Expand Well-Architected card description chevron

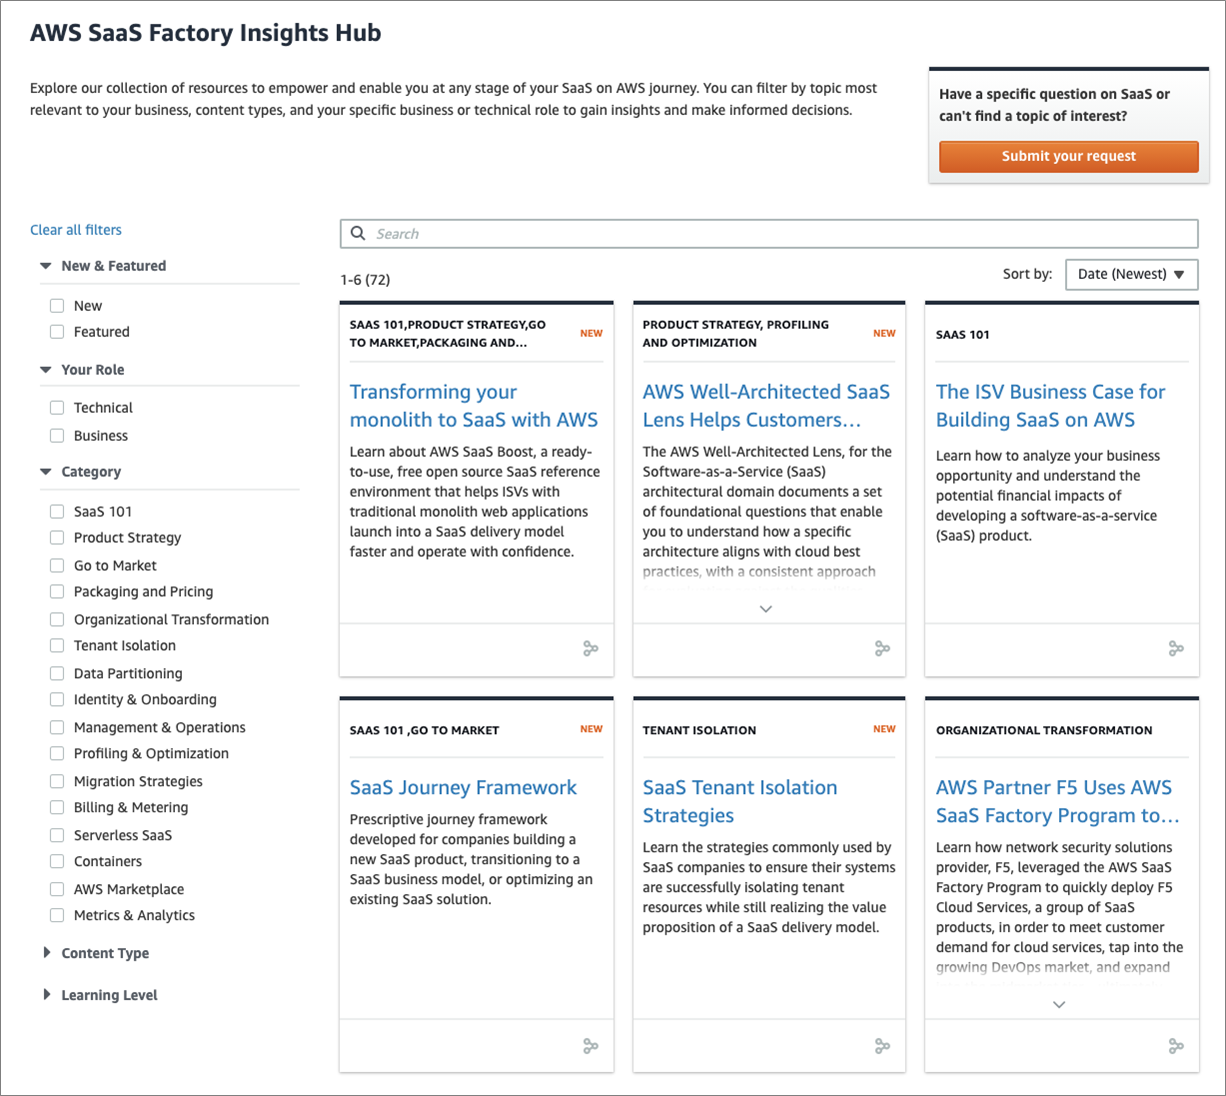point(766,609)
